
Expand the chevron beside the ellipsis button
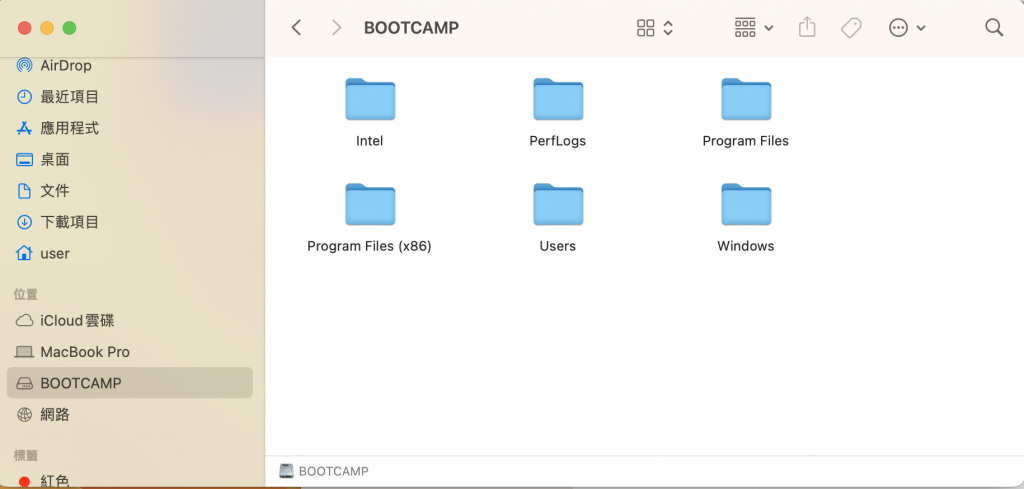tap(921, 28)
